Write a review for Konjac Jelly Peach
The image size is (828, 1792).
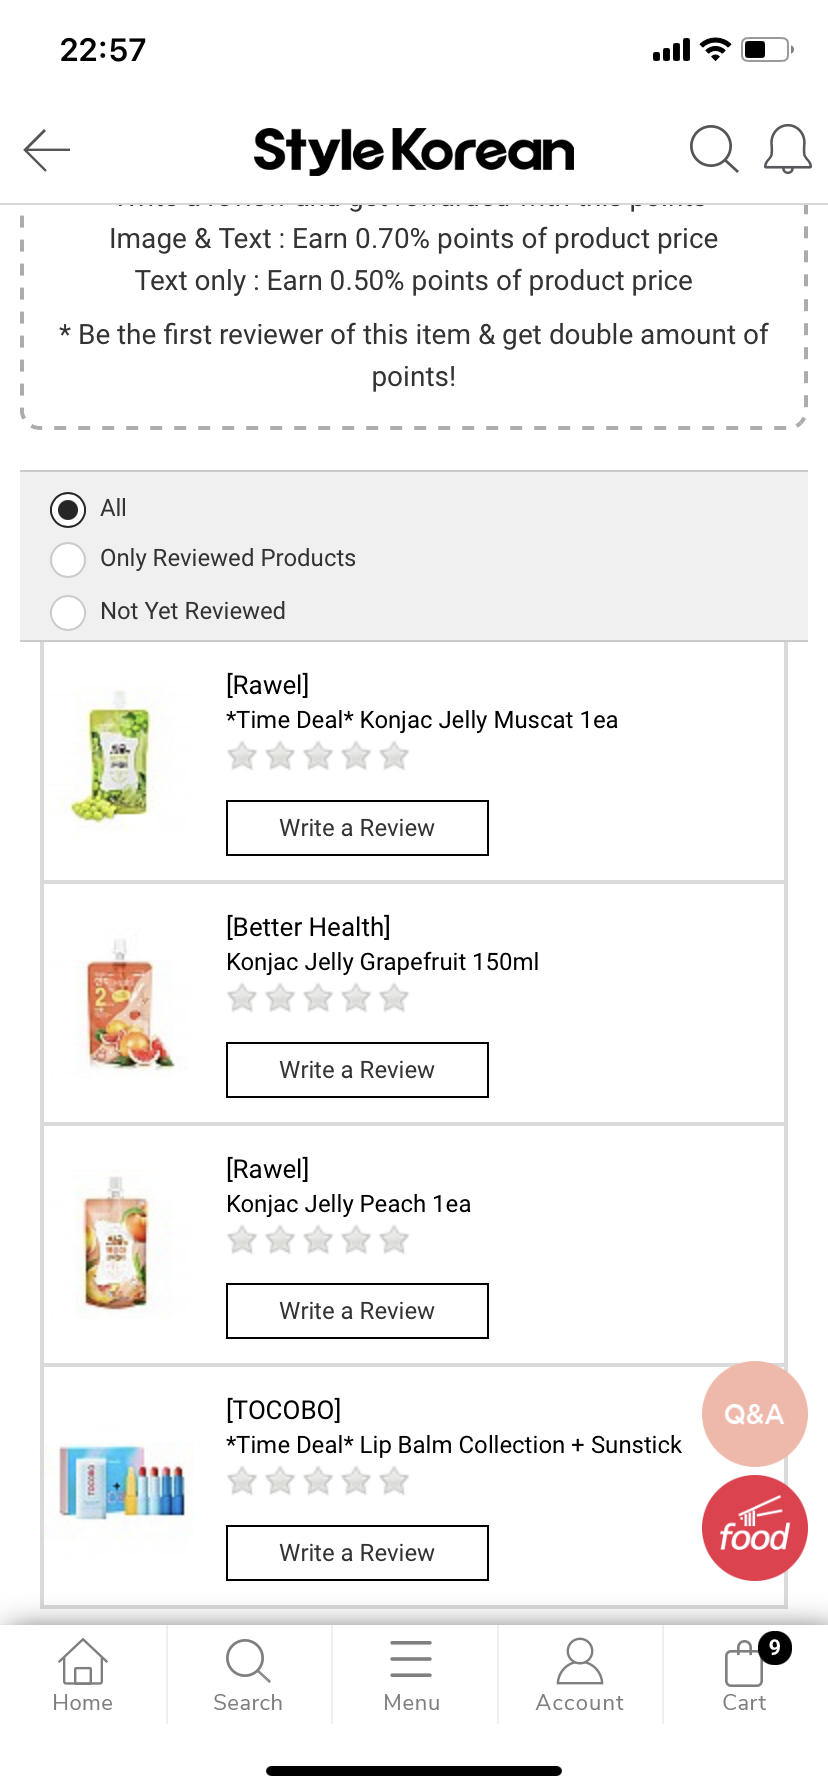pyautogui.click(x=357, y=1311)
